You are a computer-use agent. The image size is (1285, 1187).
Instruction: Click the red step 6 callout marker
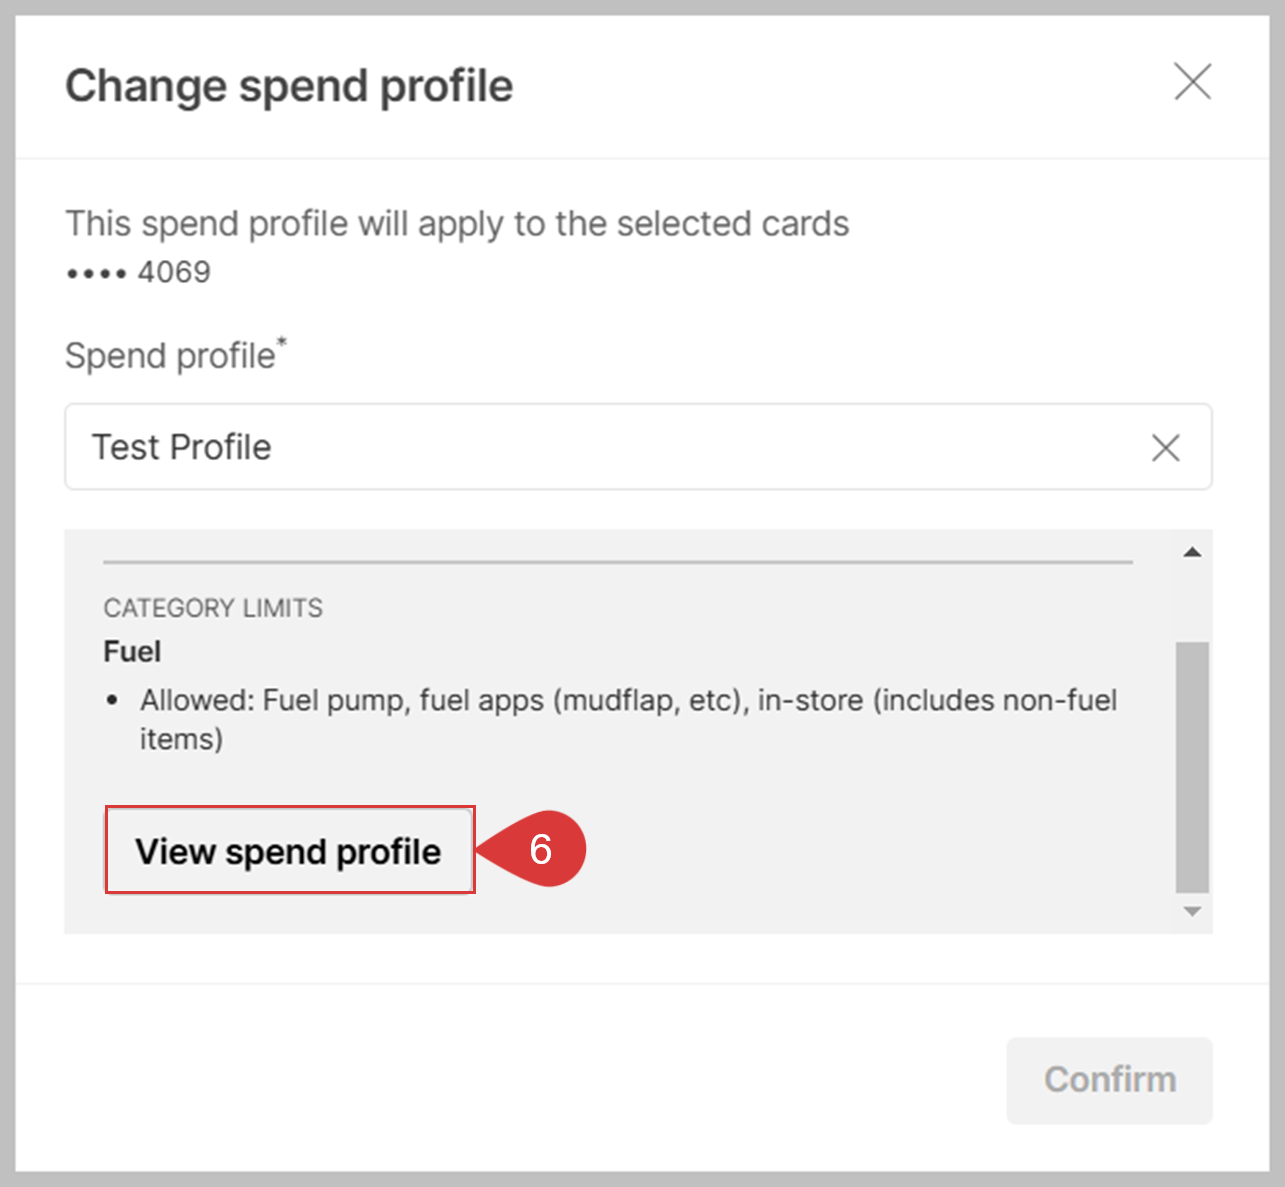tap(540, 849)
